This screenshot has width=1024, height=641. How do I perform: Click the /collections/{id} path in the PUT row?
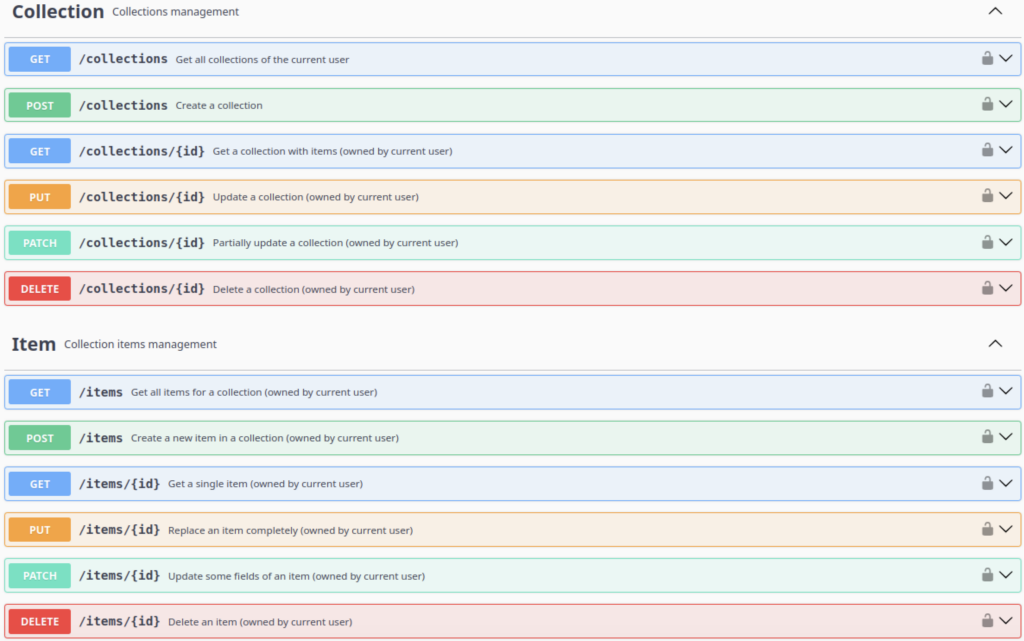141,197
